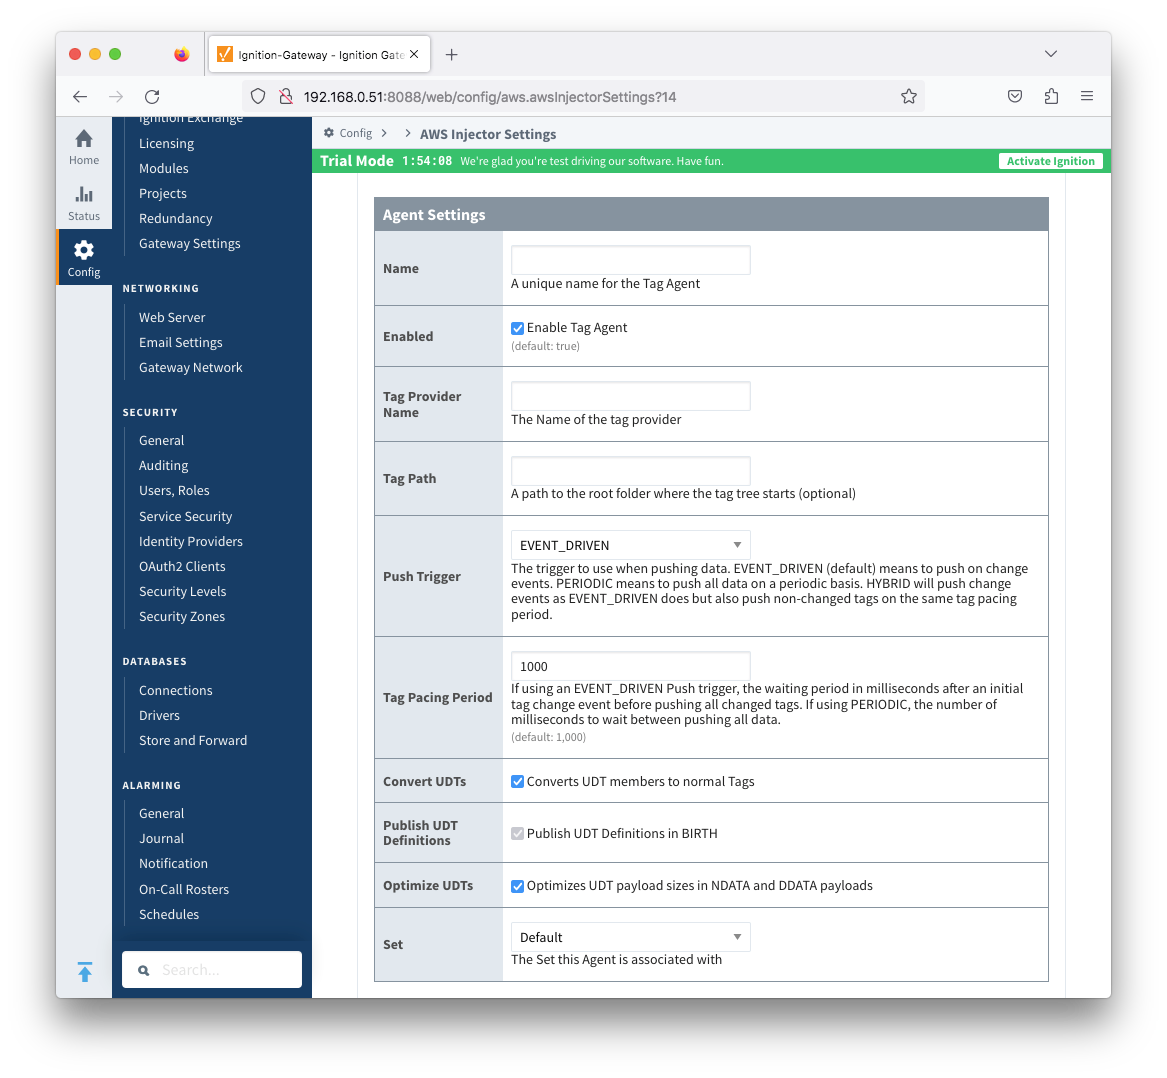1167x1078 pixels.
Task: Bookmark this page with the star icon
Action: click(908, 97)
